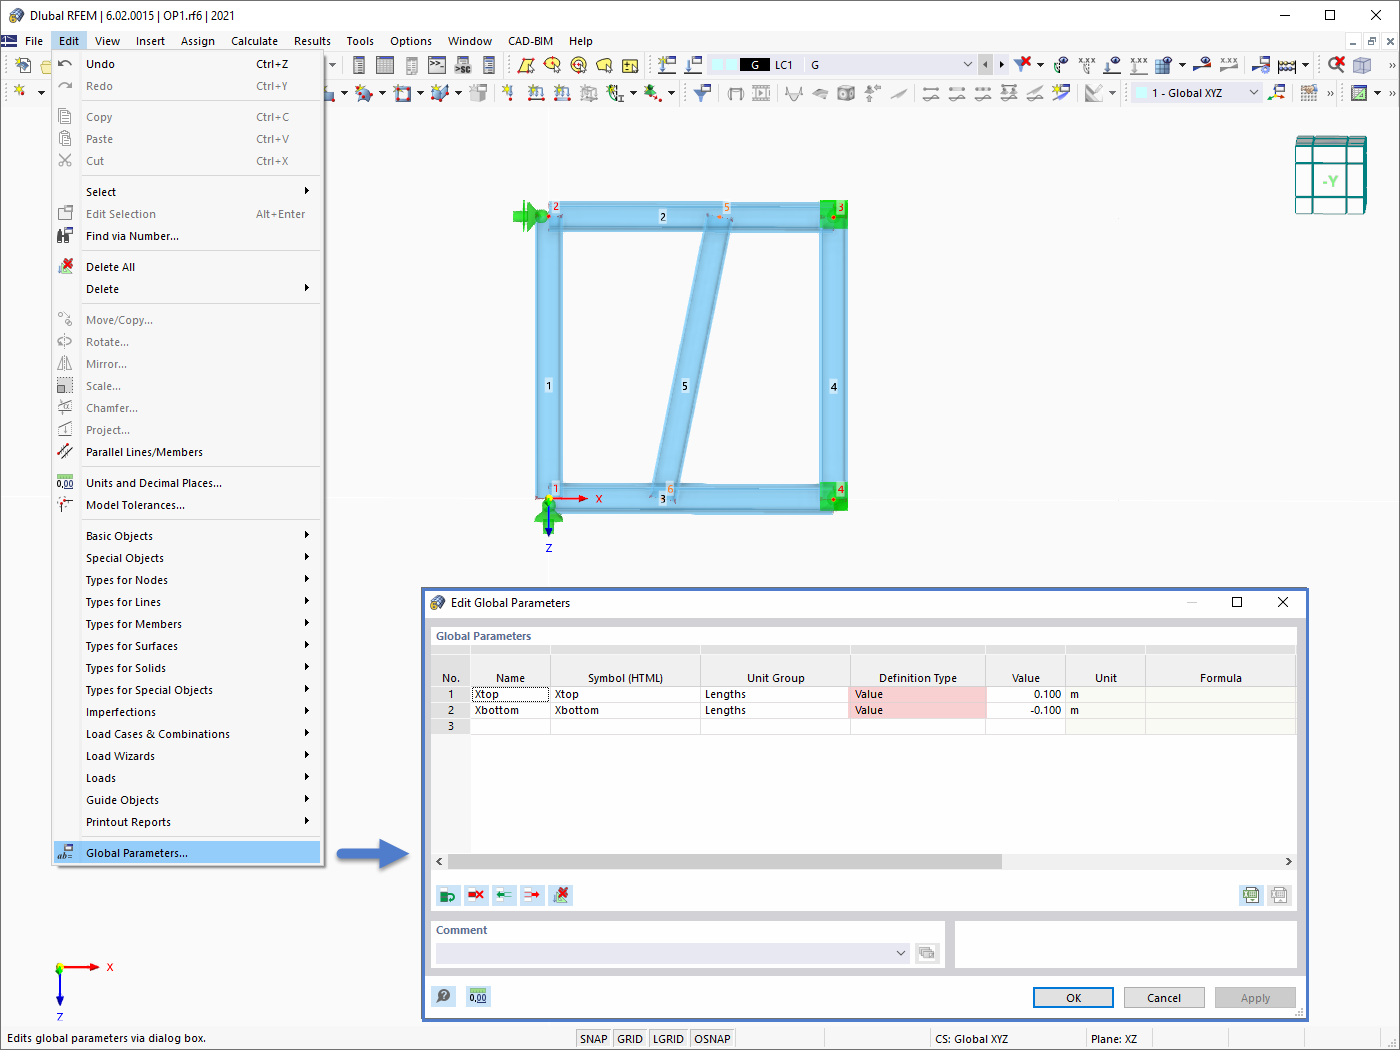
Task: Add a new global parameter row
Action: 447,895
